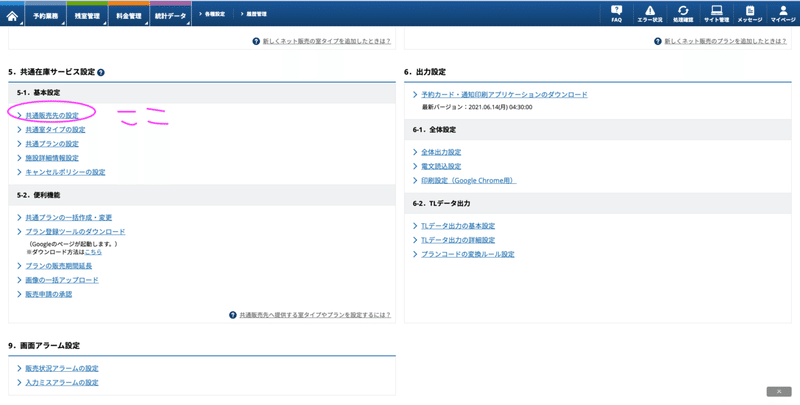Open the 統計データ menu tab
This screenshot has height=405, width=800.
coord(171,16)
